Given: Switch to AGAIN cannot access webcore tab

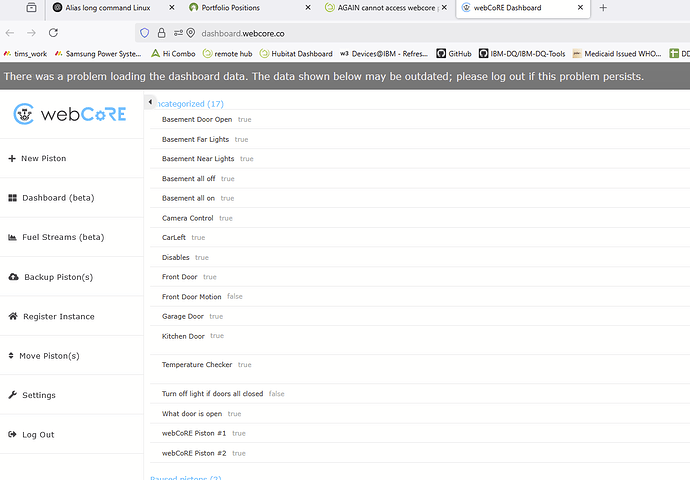Looking at the screenshot, I should [386, 7].
